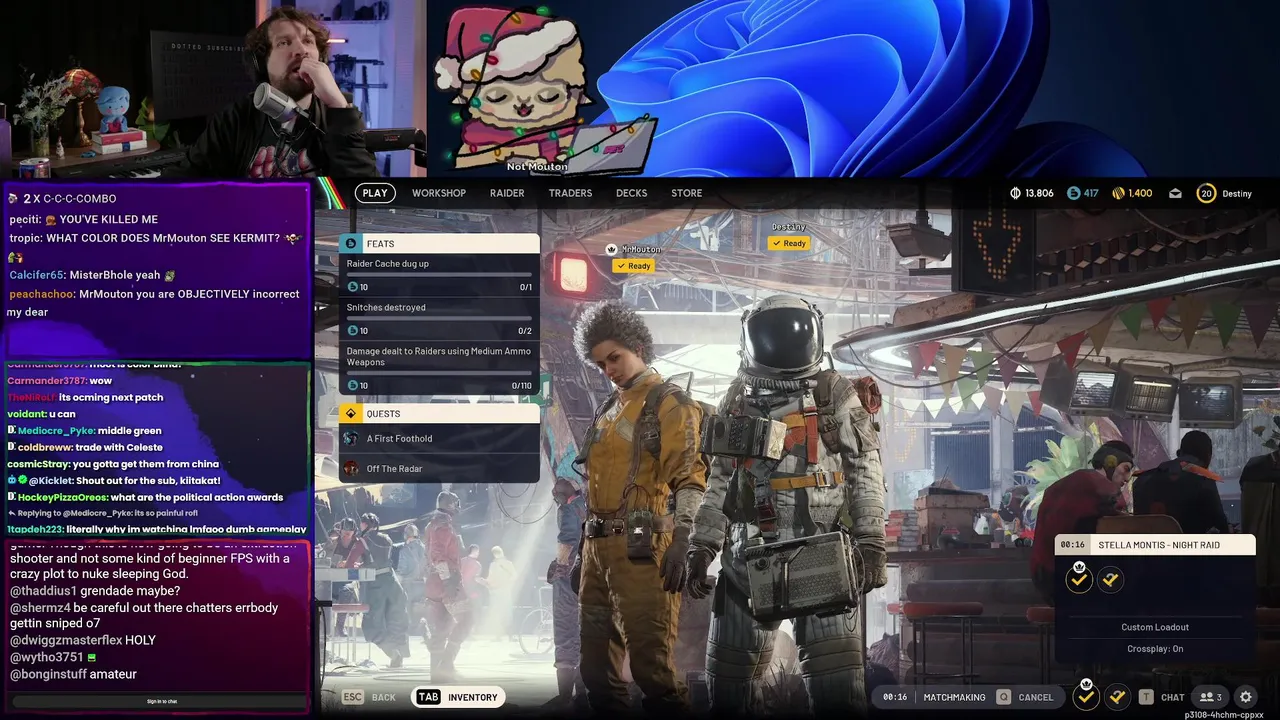This screenshot has height=720, width=1280.
Task: Click the blue cred icon near 417
Action: point(1073,193)
